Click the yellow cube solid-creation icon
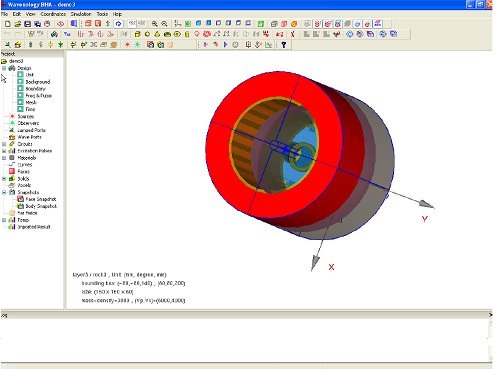The width and height of the screenshot is (500, 369). point(137,34)
